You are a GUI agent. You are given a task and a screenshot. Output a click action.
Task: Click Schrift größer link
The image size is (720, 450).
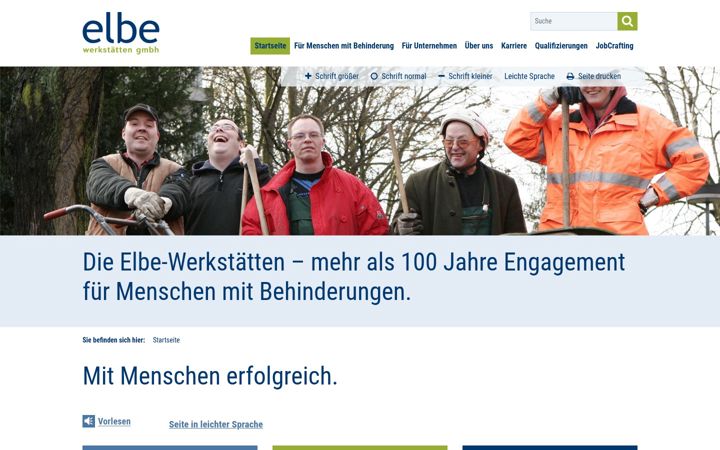click(337, 76)
